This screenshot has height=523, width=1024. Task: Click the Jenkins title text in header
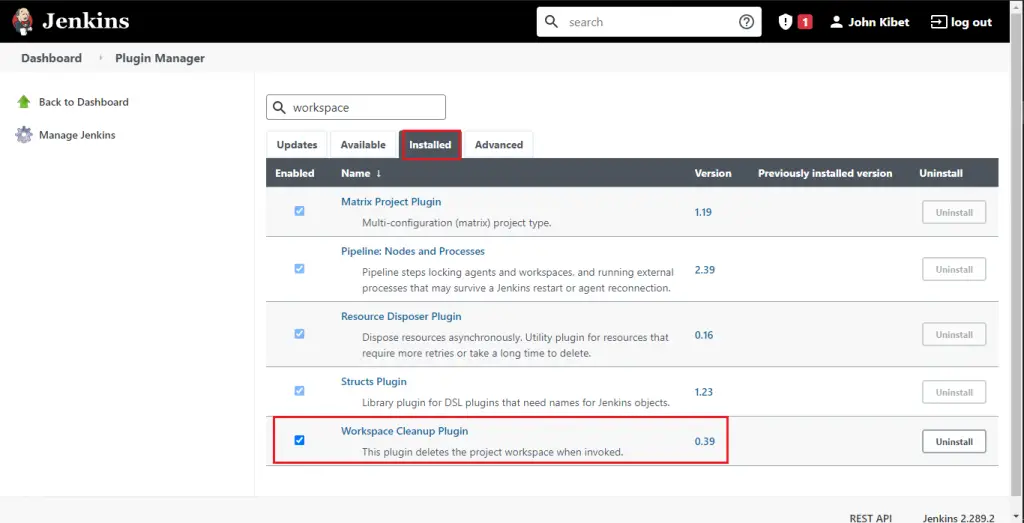pyautogui.click(x=86, y=22)
